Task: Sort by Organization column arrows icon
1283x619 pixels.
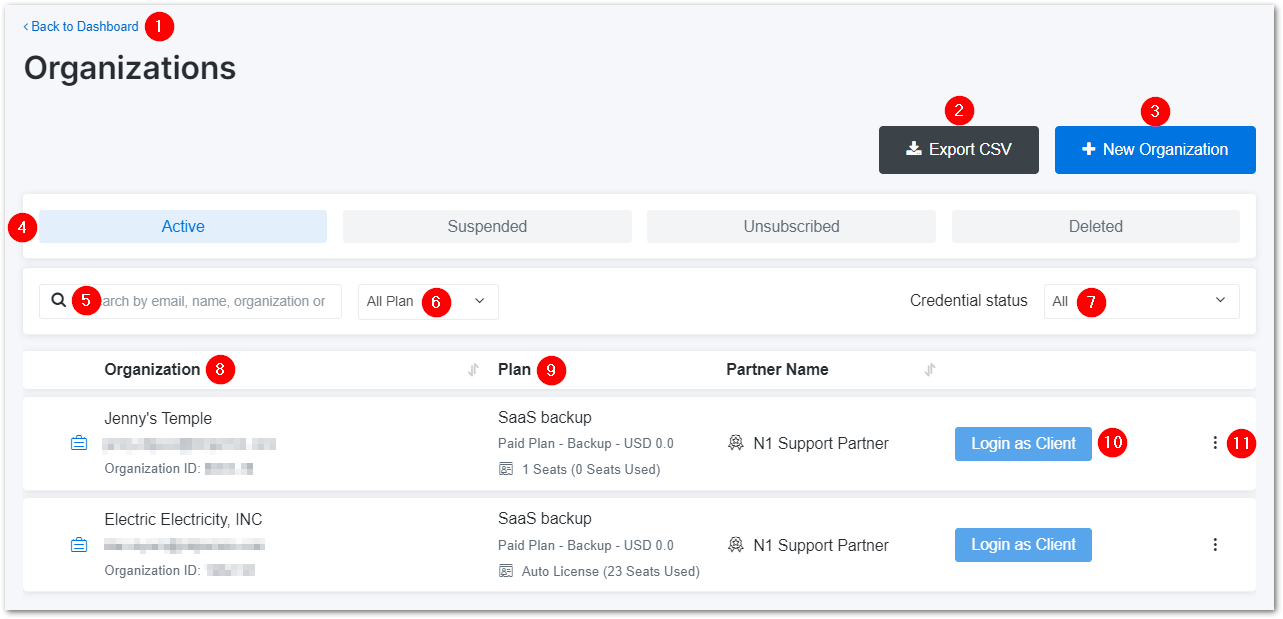Action: tap(473, 370)
